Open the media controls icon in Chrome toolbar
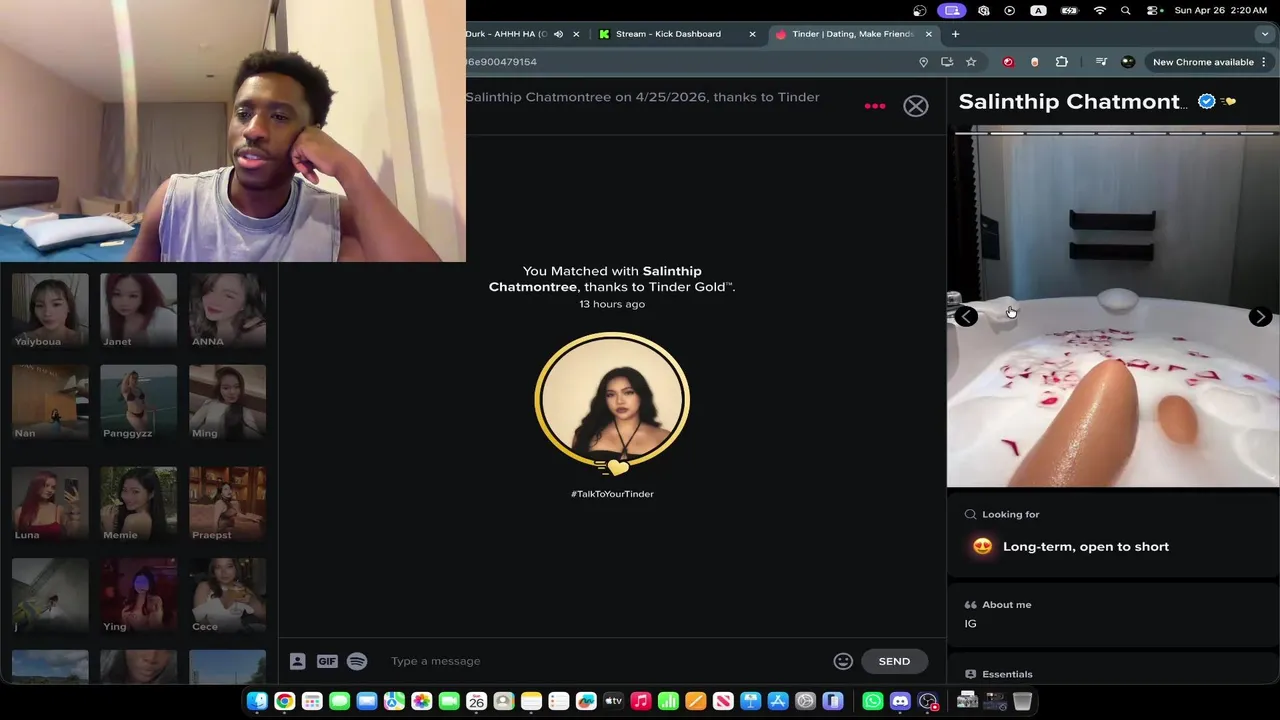The height and width of the screenshot is (720, 1280). coord(1101,62)
